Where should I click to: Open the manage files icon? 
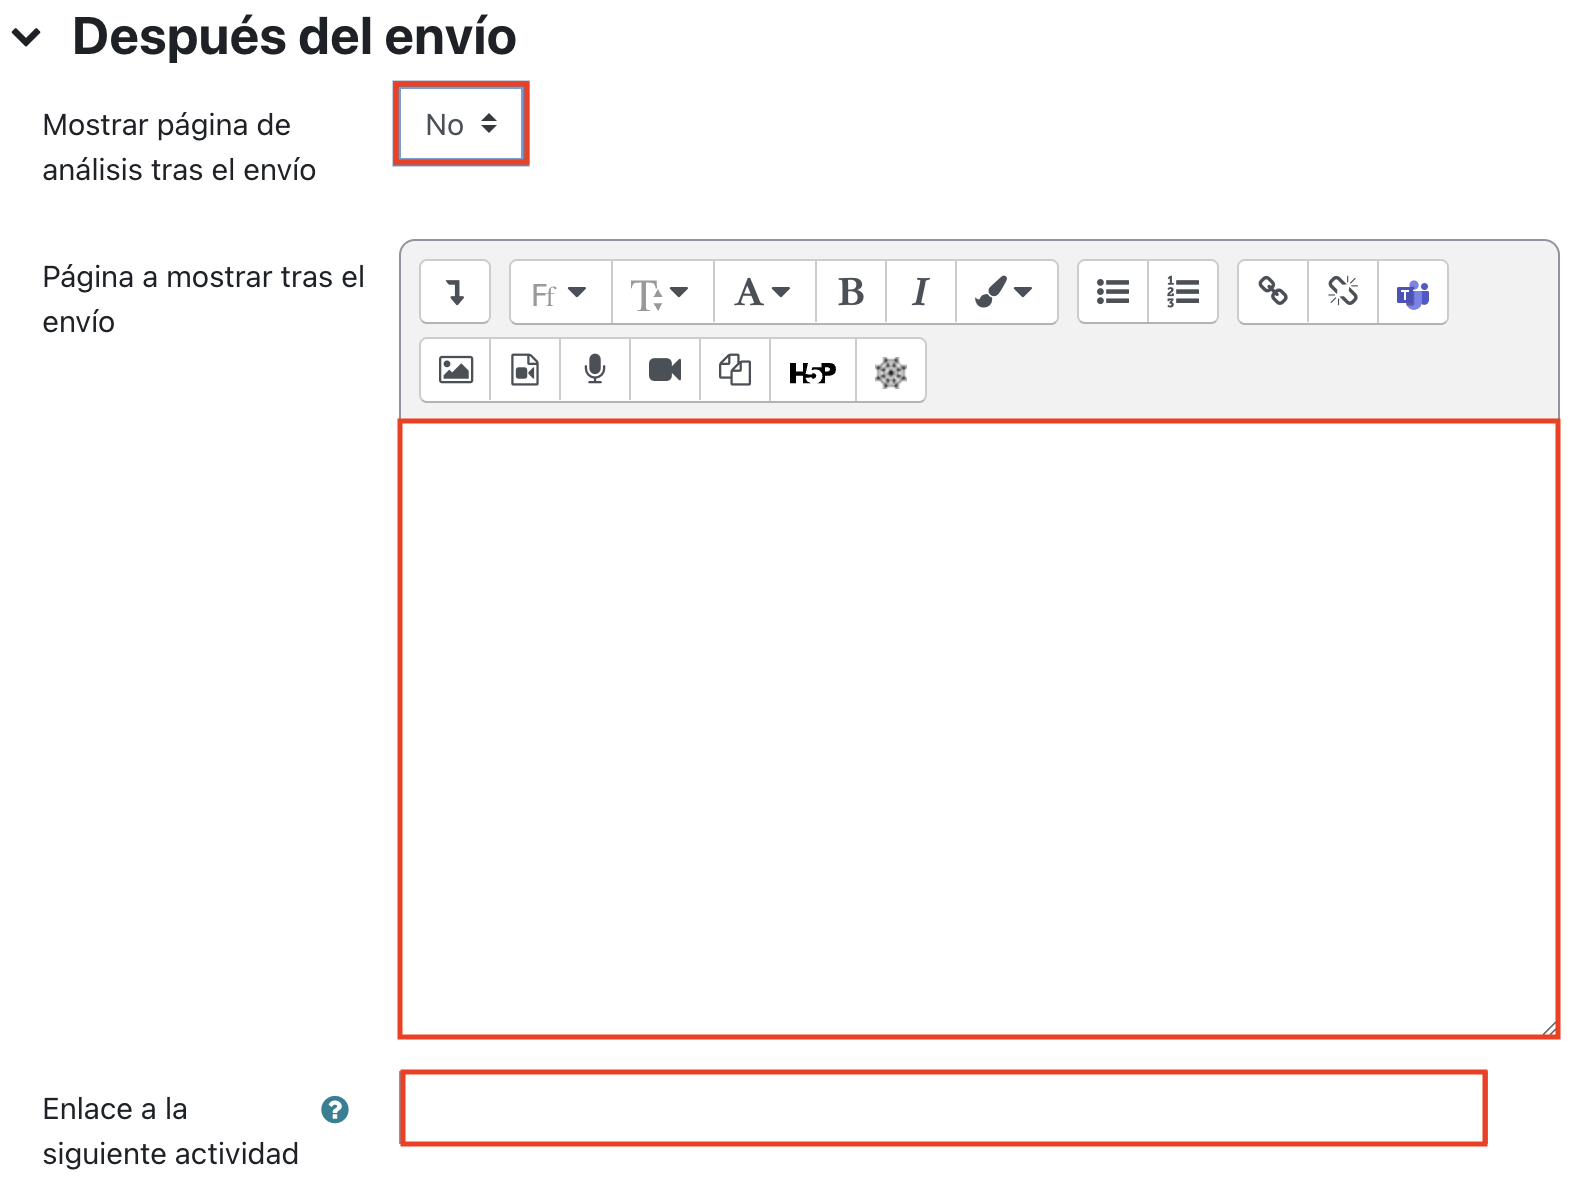point(735,370)
